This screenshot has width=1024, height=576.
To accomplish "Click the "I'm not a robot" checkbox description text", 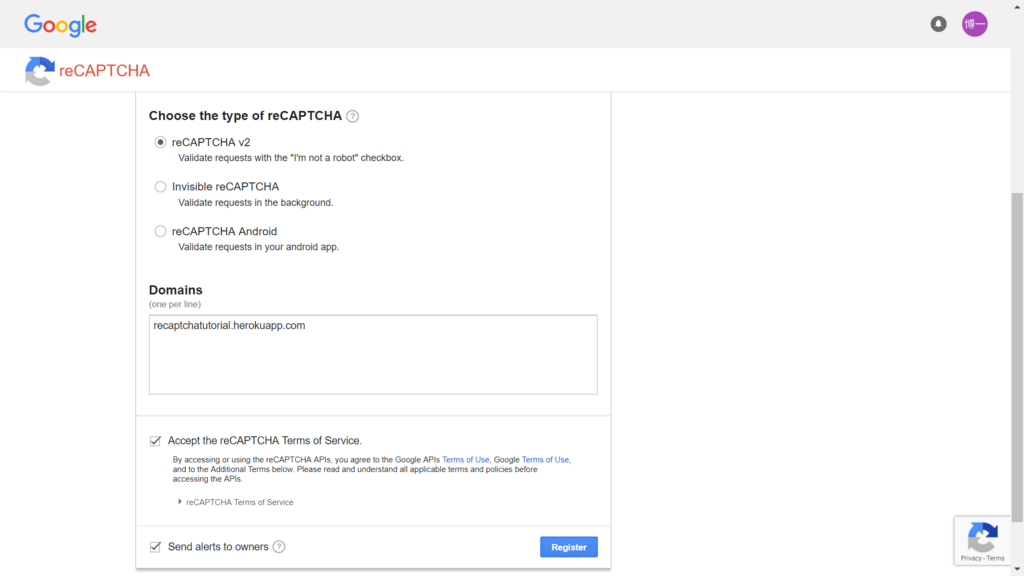I will [x=291, y=158].
